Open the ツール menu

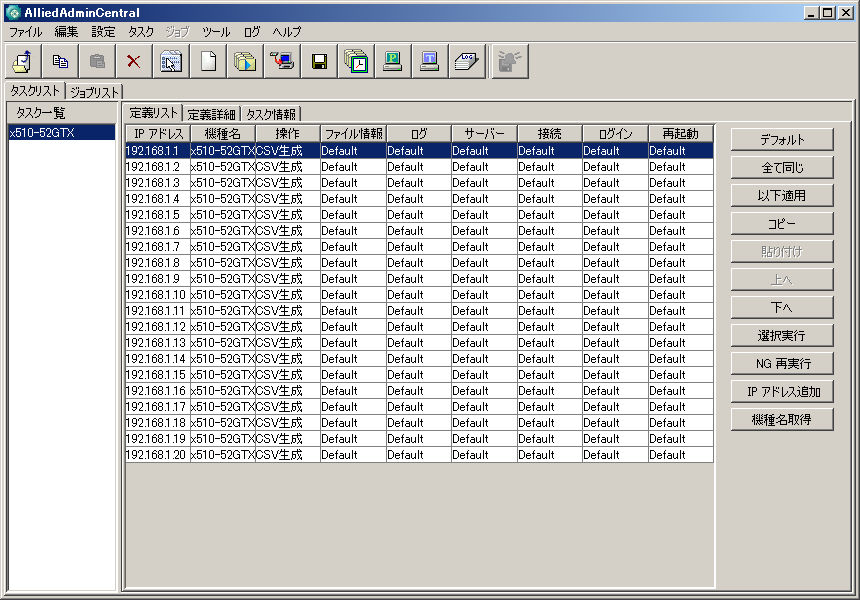[x=216, y=32]
